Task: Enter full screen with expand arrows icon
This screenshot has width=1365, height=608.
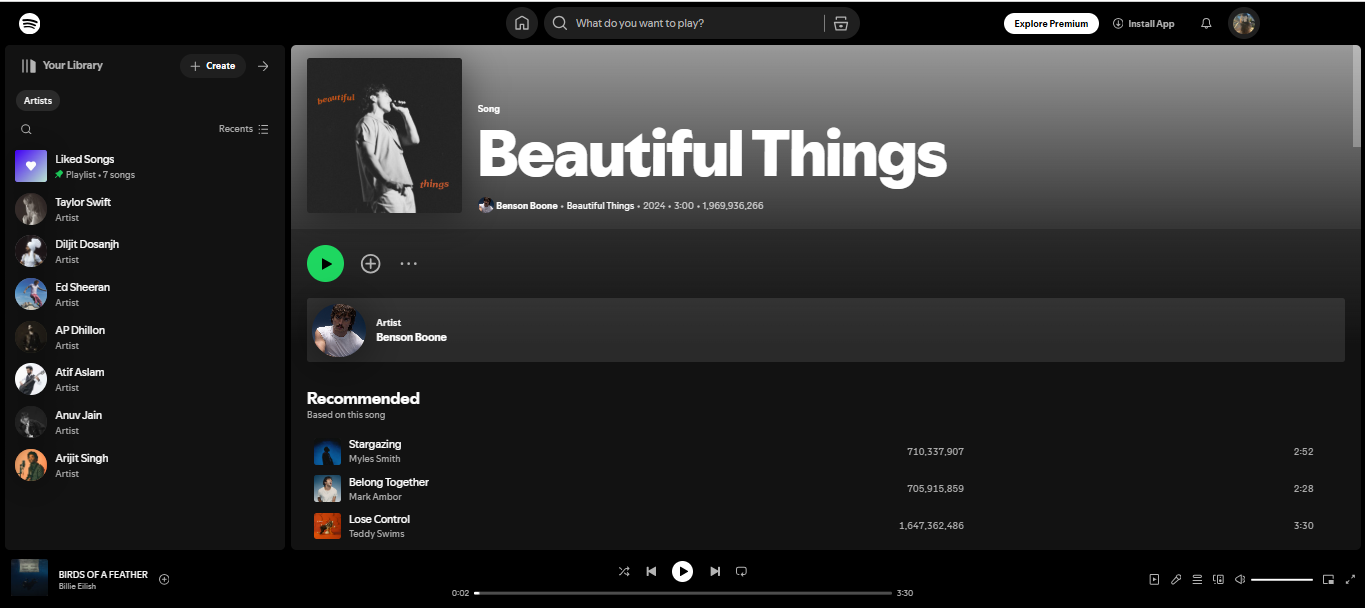Action: click(1350, 579)
